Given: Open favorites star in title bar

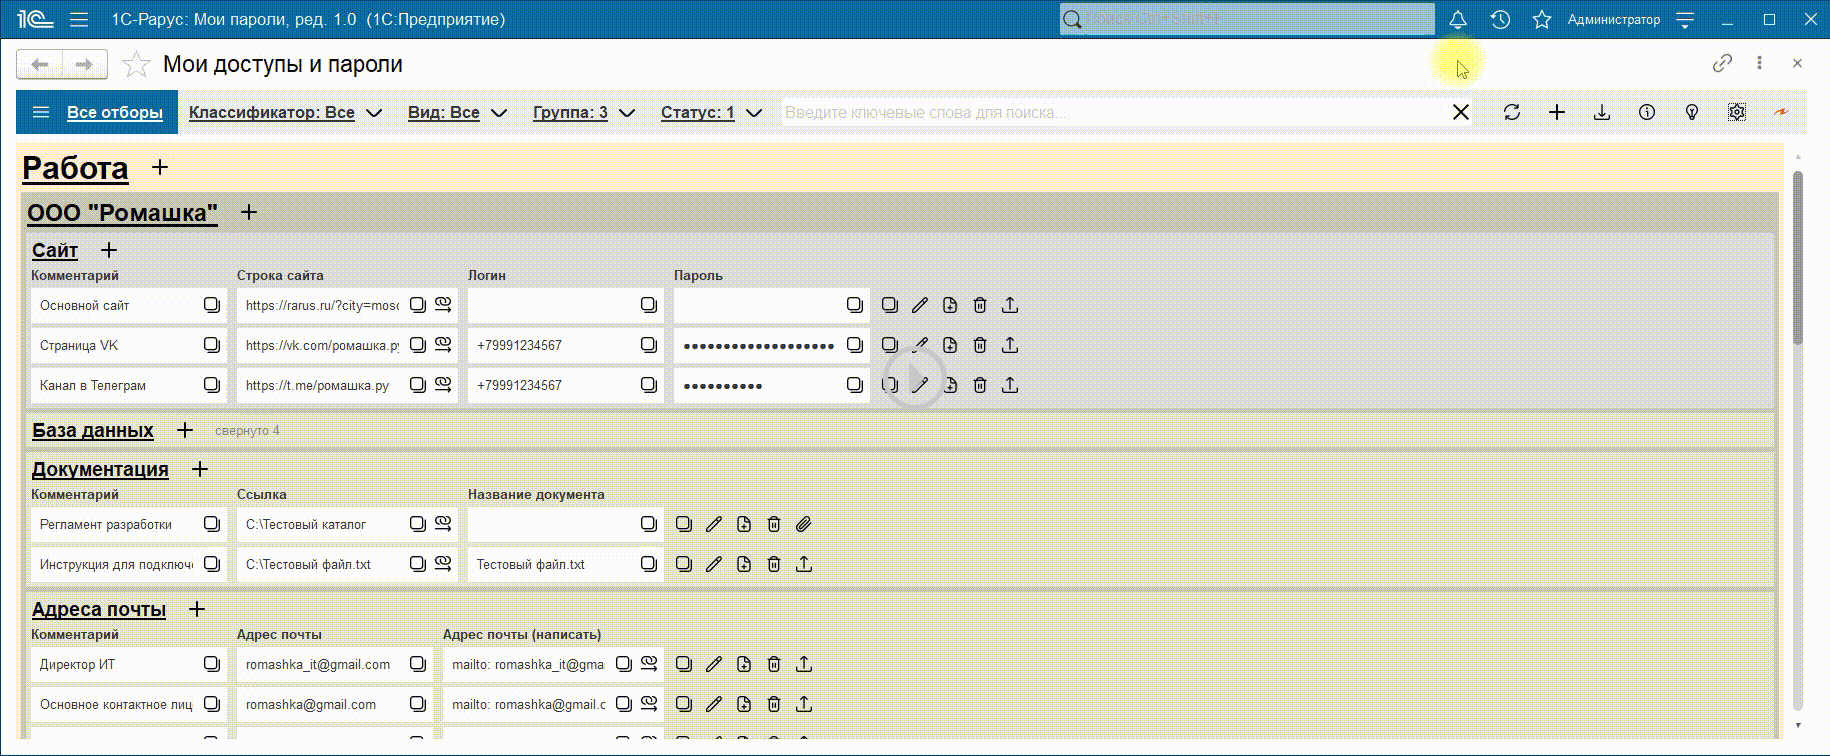Looking at the screenshot, I should coord(1542,19).
